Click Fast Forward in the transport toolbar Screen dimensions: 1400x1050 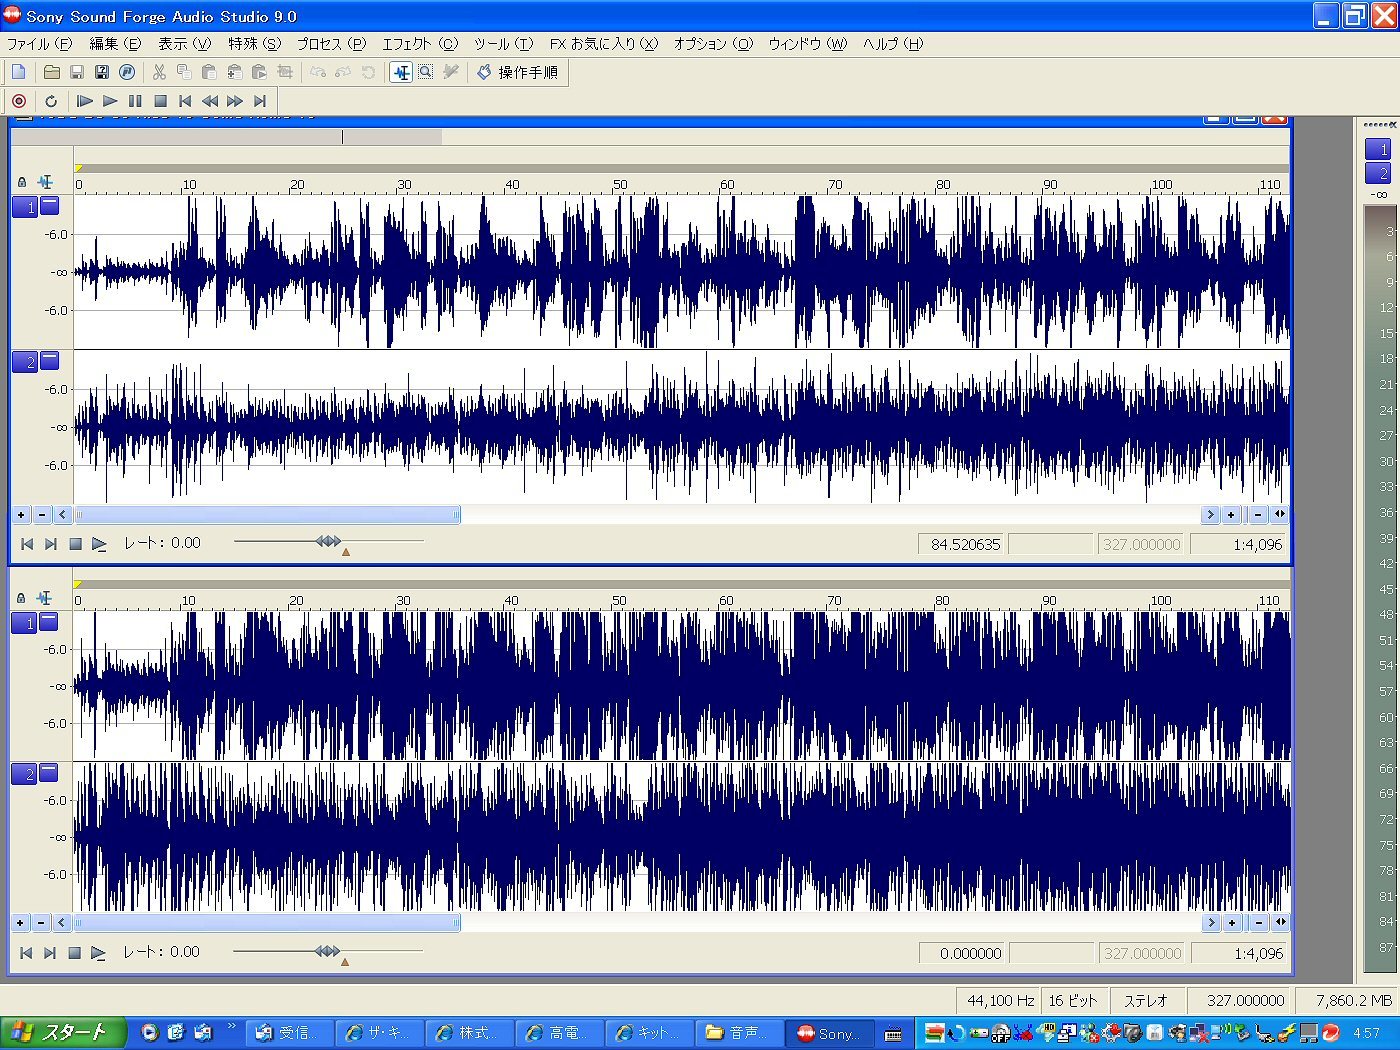click(235, 101)
